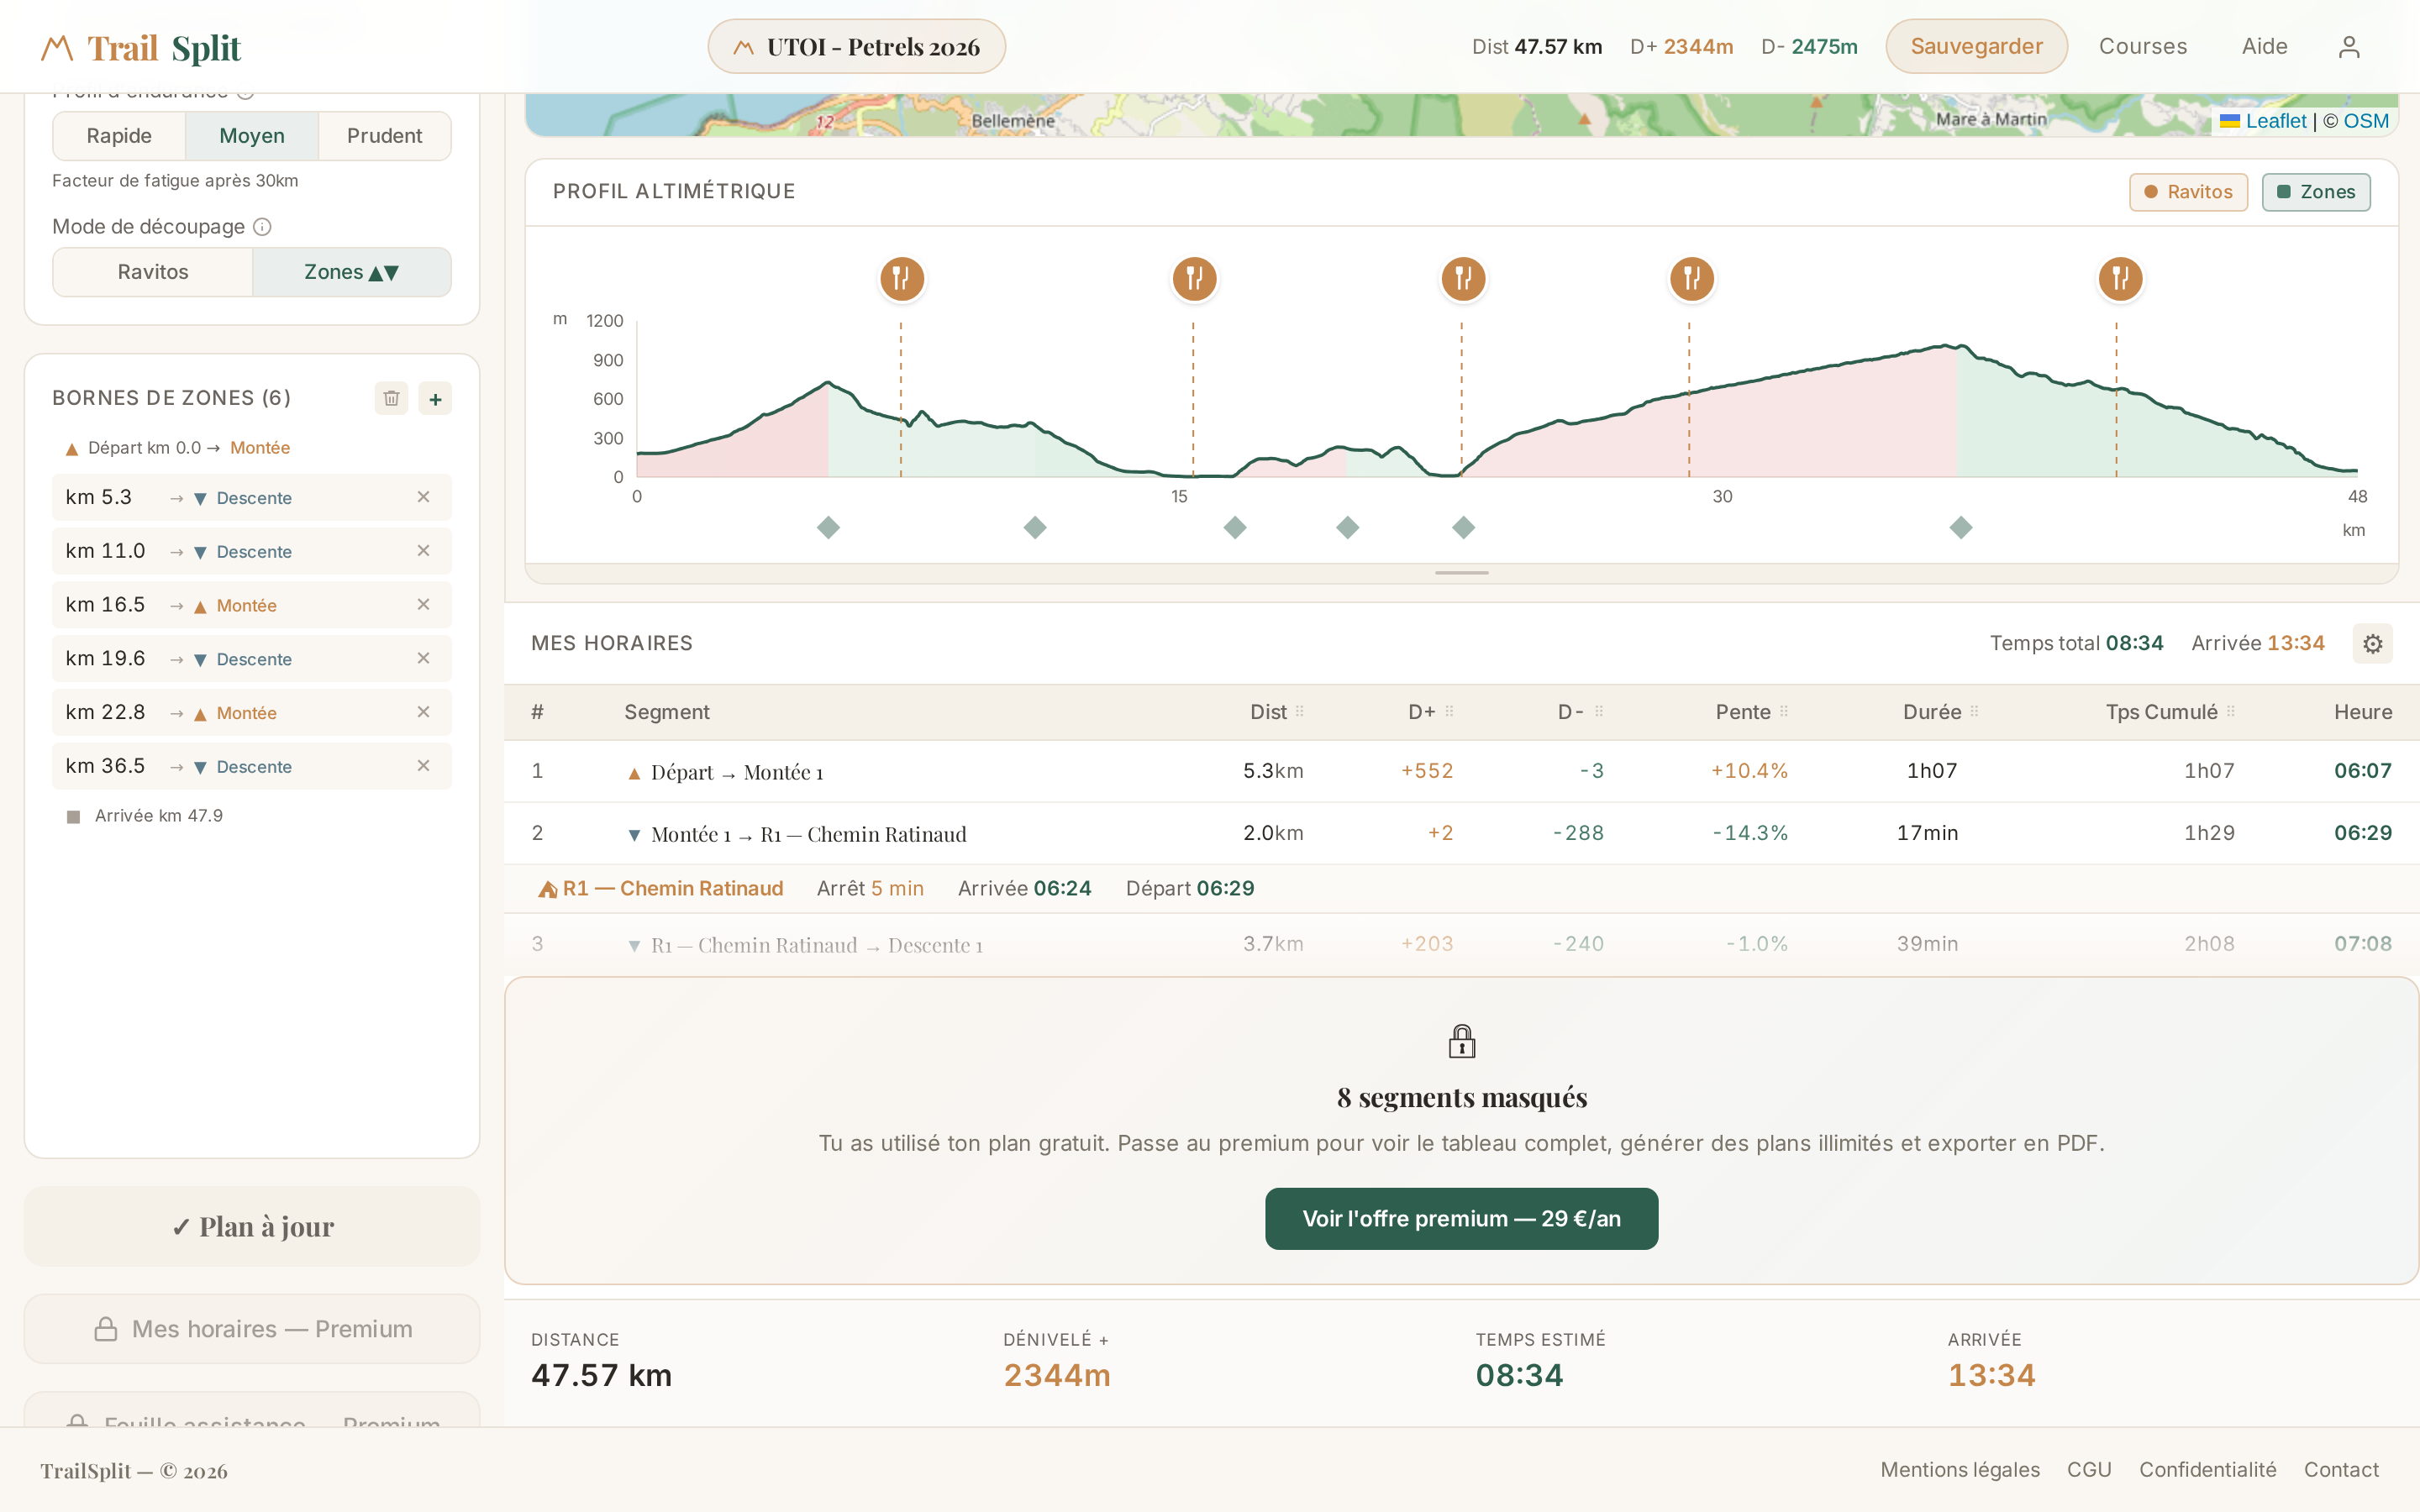Select the Prudent endurance profile
Viewport: 2420px width, 1512px height.
tap(385, 136)
